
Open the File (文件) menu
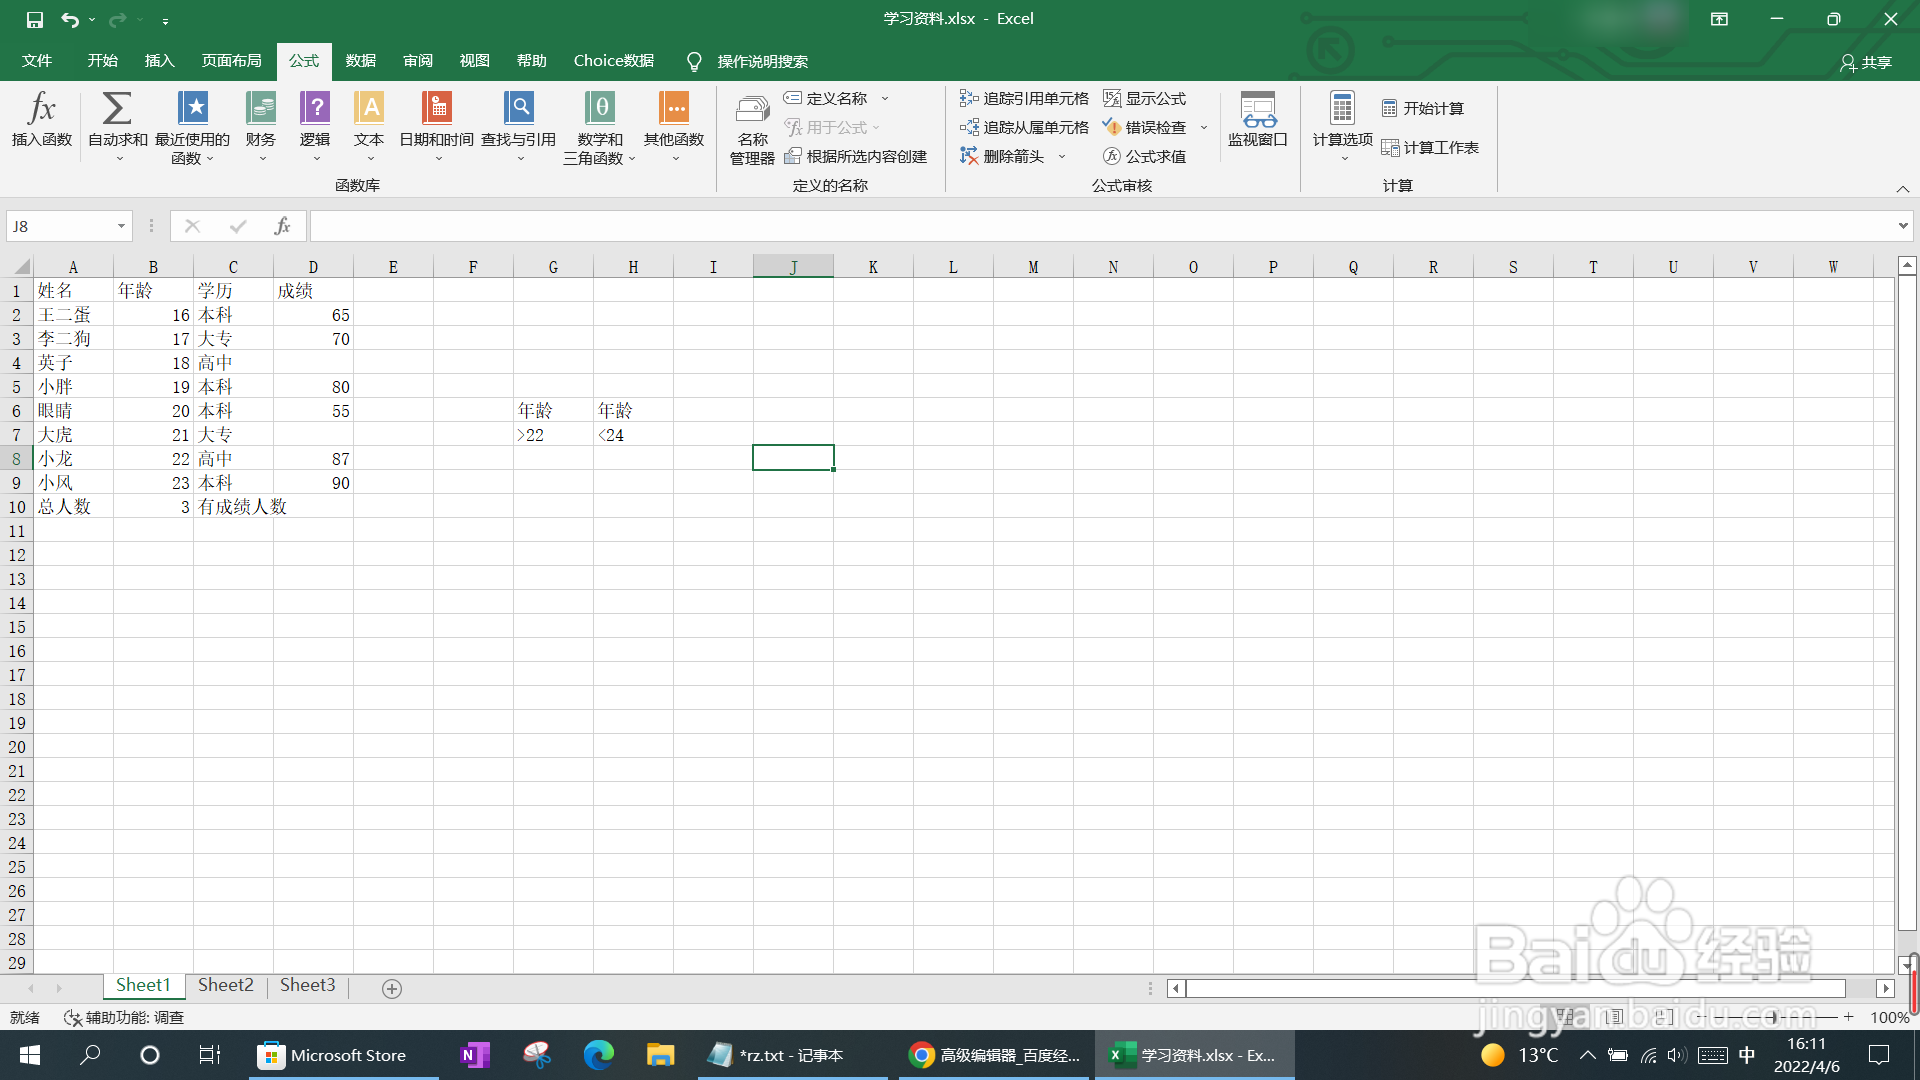pyautogui.click(x=37, y=61)
